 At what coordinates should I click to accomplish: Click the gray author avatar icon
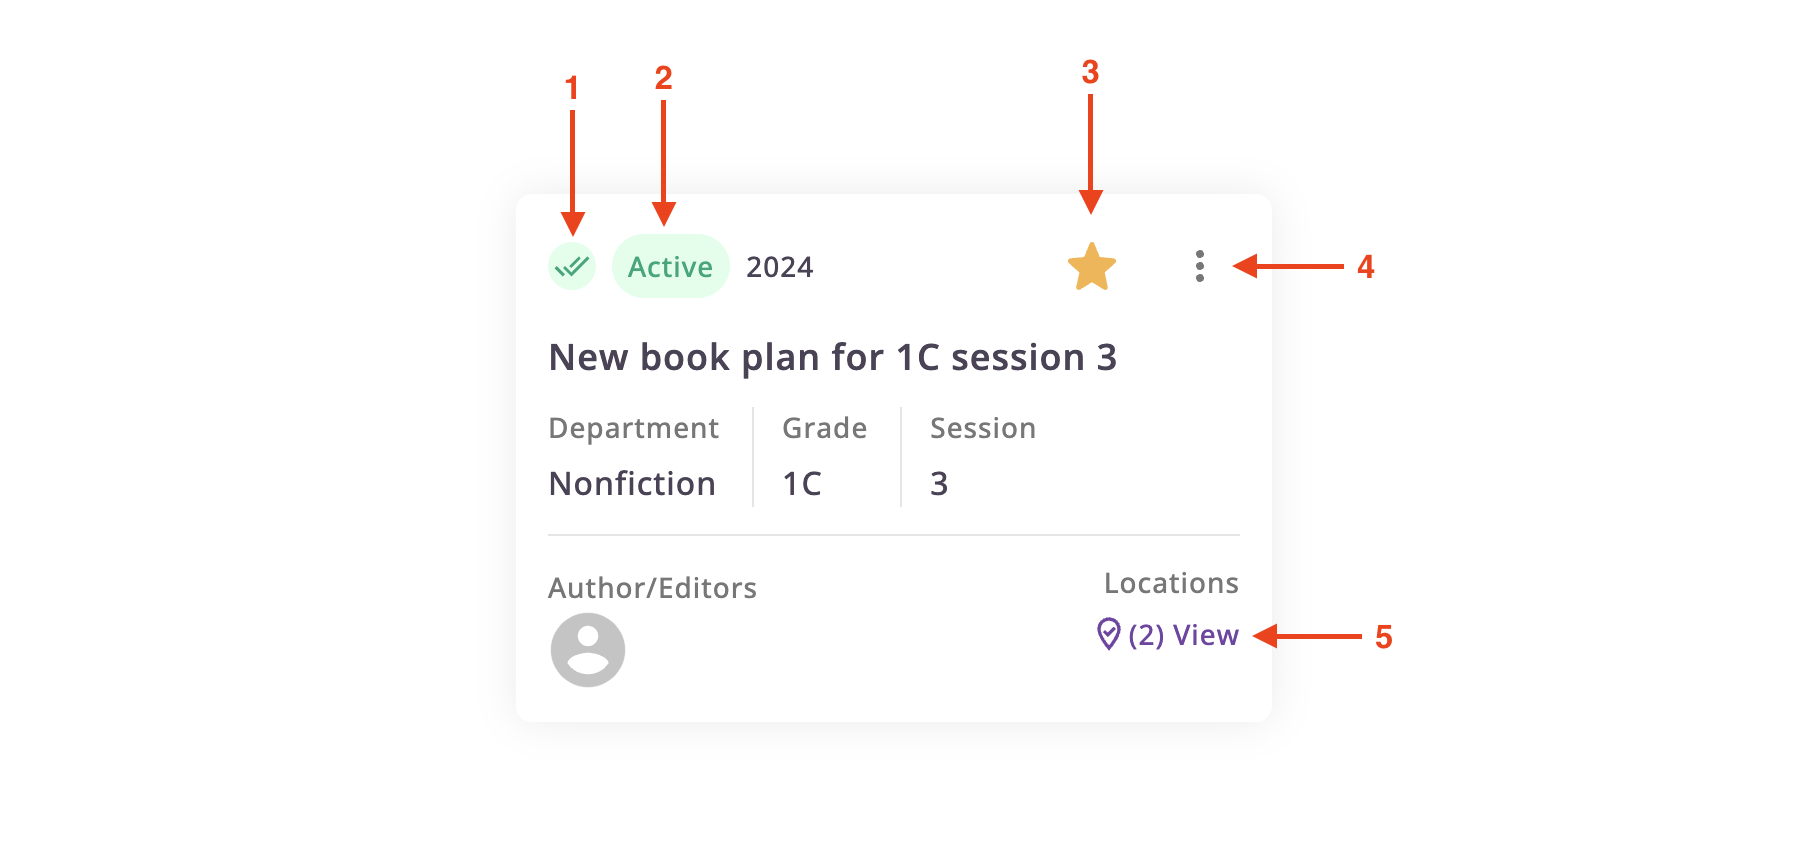pos(588,650)
